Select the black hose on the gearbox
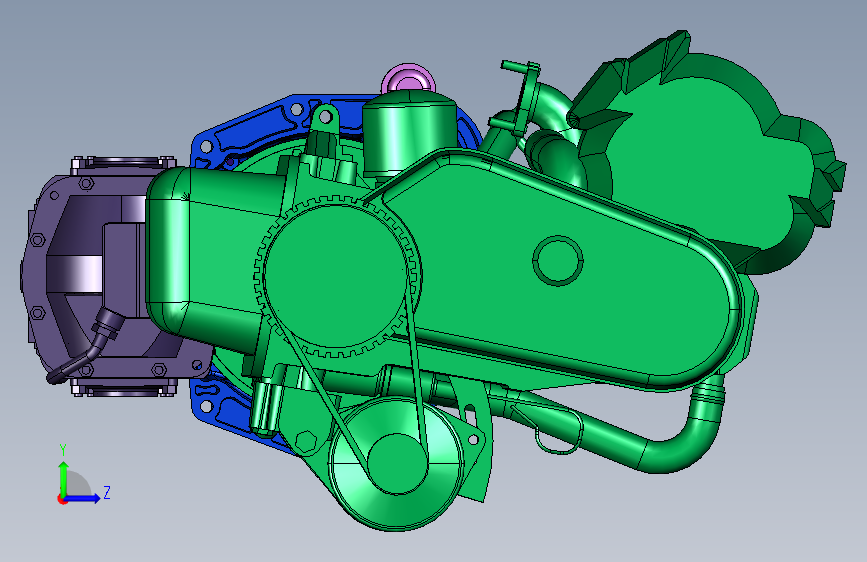Viewport: 867px width, 562px height. (86, 346)
